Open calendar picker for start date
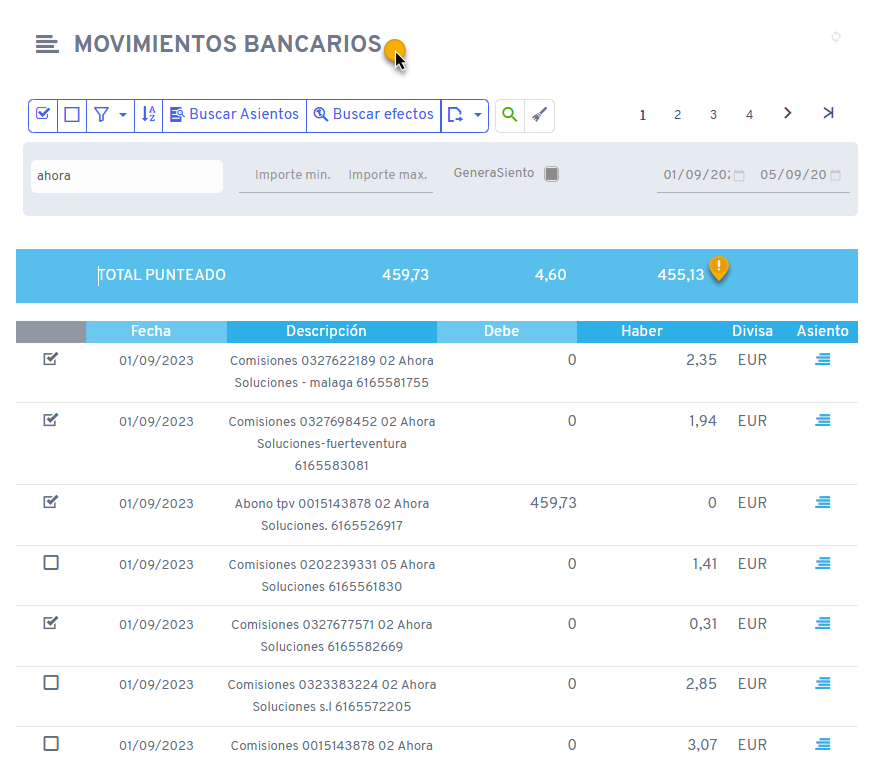This screenshot has height=759, width=895. tap(739, 176)
